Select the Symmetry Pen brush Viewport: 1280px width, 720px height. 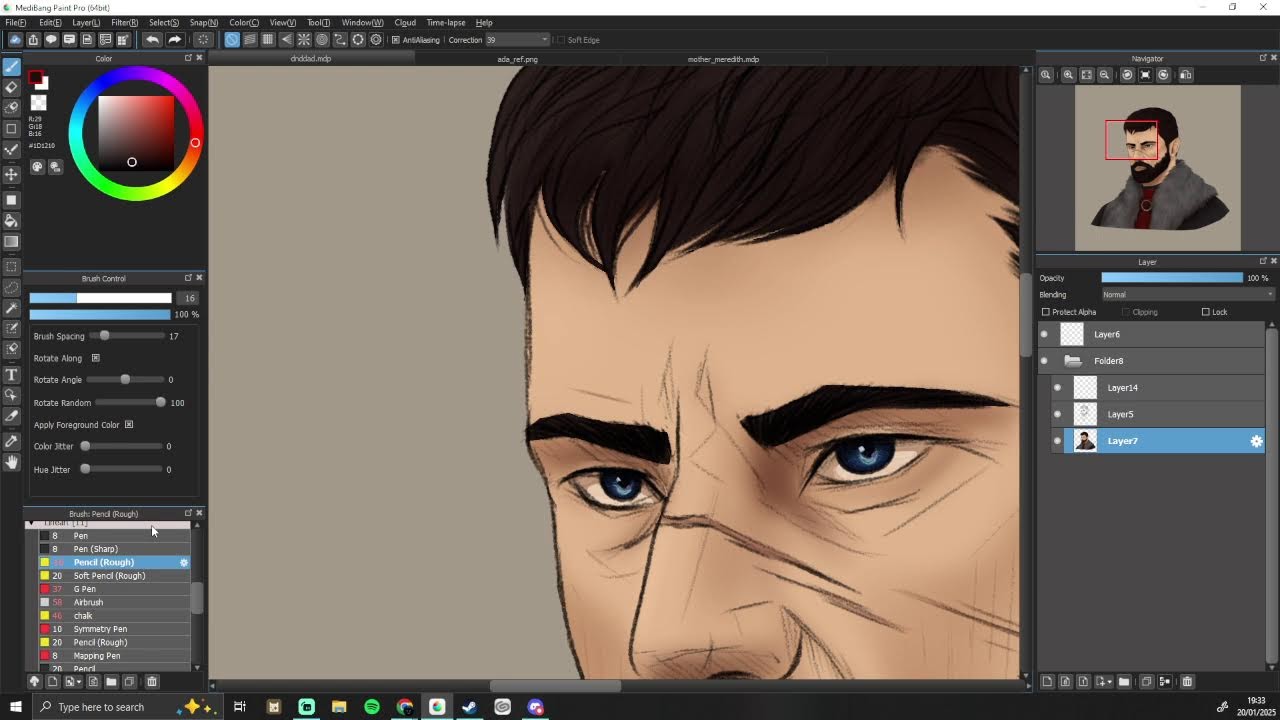point(113,629)
